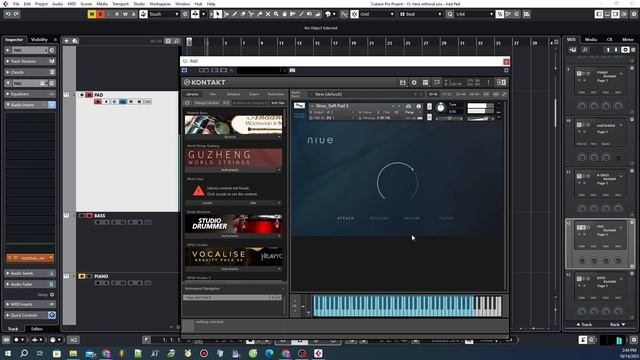Click the Quantize Q icon
Viewport: 640px width, 360px height.
point(449,14)
